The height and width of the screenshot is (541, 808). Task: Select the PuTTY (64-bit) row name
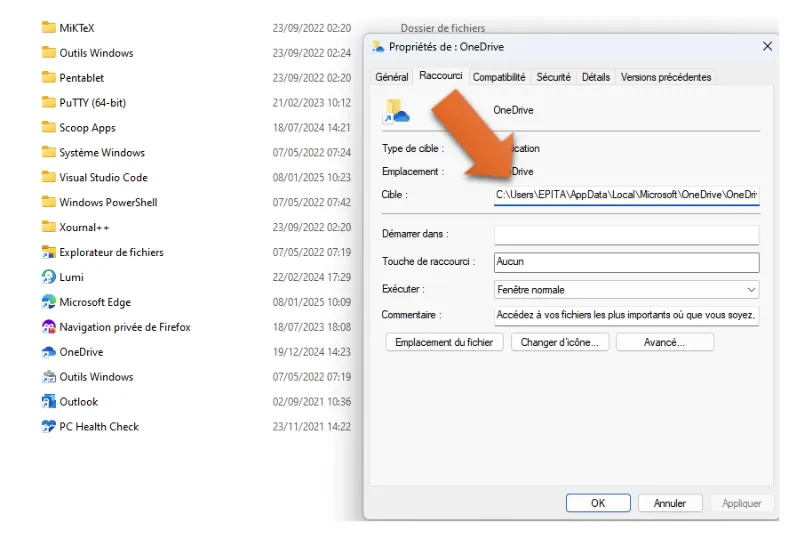point(93,103)
